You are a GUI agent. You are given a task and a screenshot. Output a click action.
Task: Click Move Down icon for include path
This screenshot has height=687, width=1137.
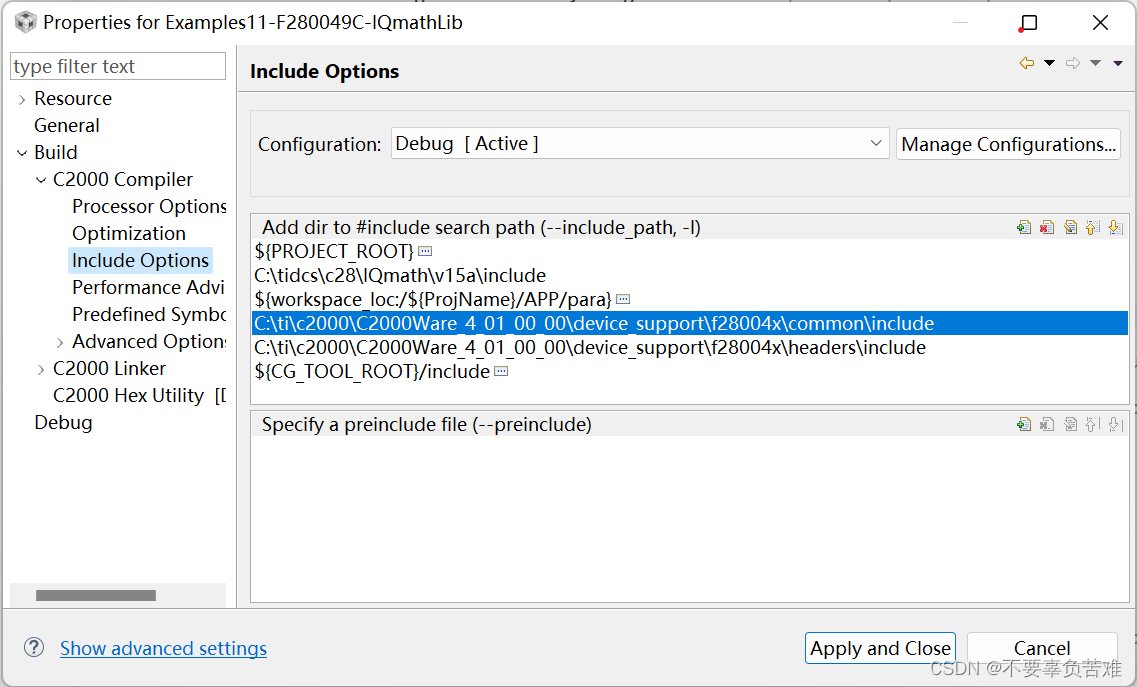[1116, 228]
